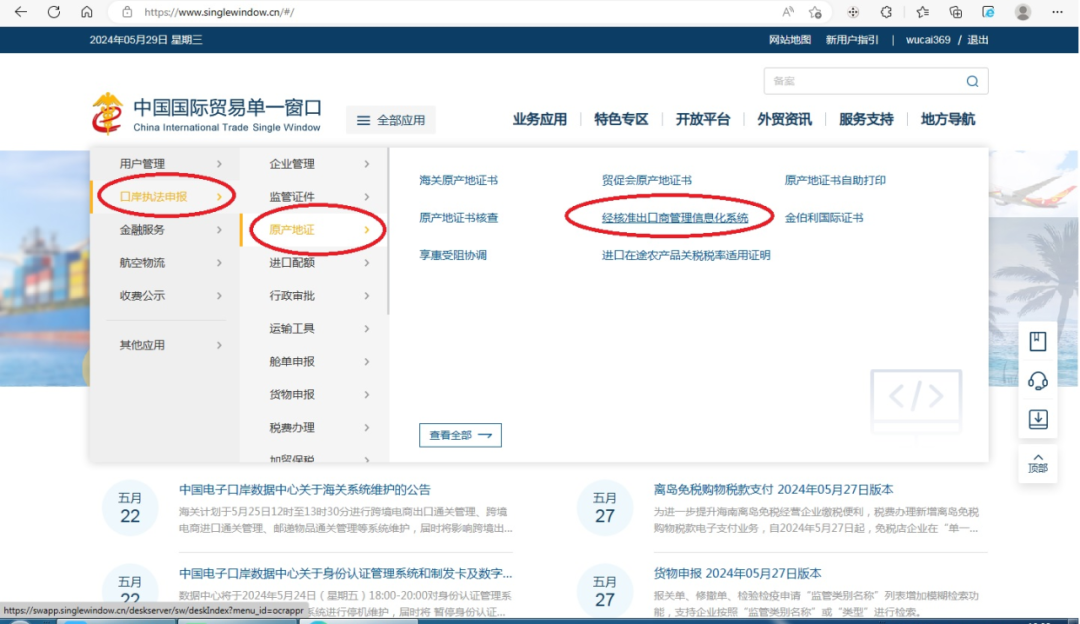This screenshot has width=1080, height=624.
Task: Go to browser home page icon
Action: [x=87, y=12]
